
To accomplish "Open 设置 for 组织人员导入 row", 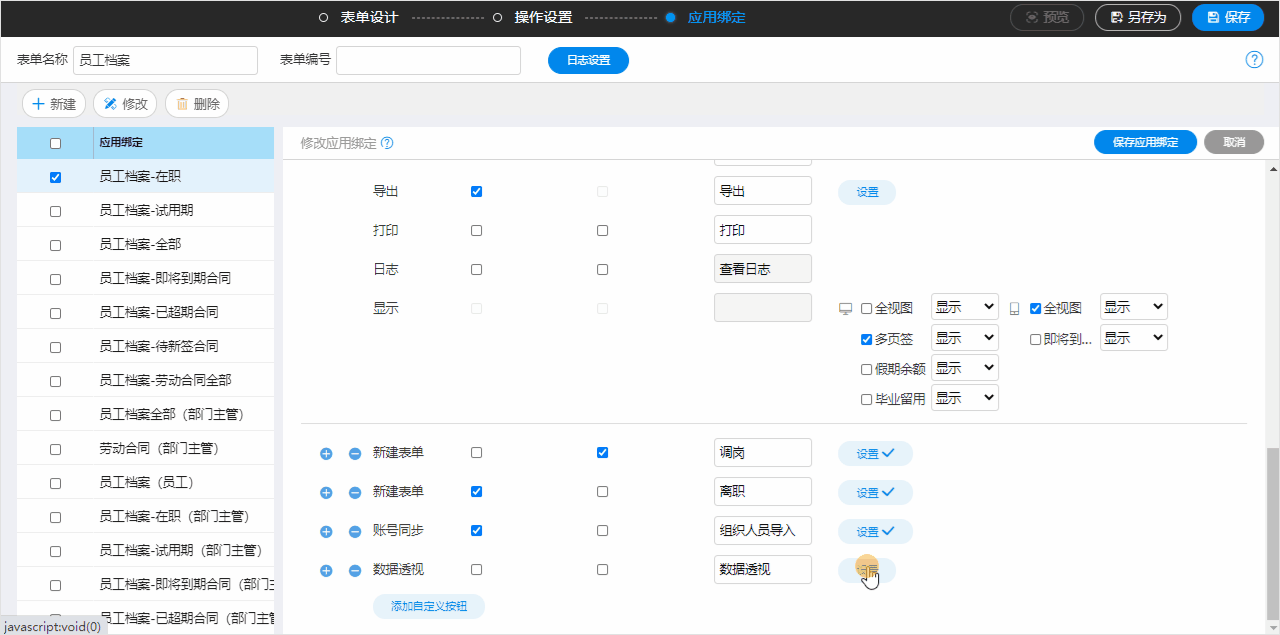I will click(x=875, y=531).
